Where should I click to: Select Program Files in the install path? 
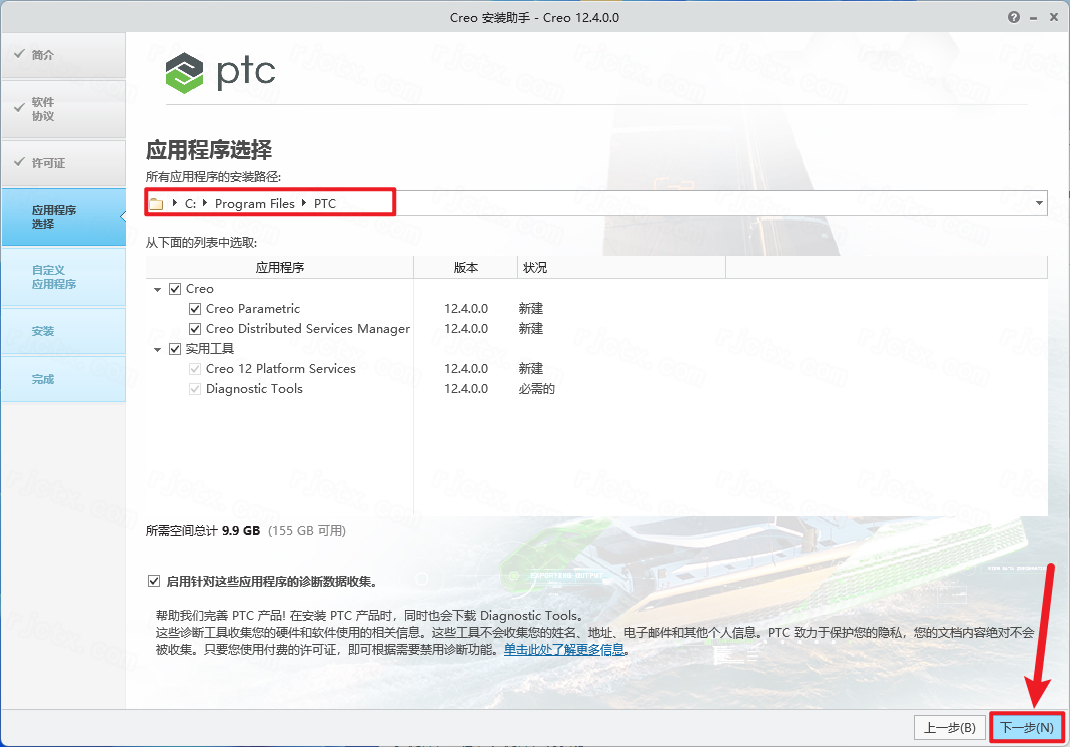coord(255,203)
